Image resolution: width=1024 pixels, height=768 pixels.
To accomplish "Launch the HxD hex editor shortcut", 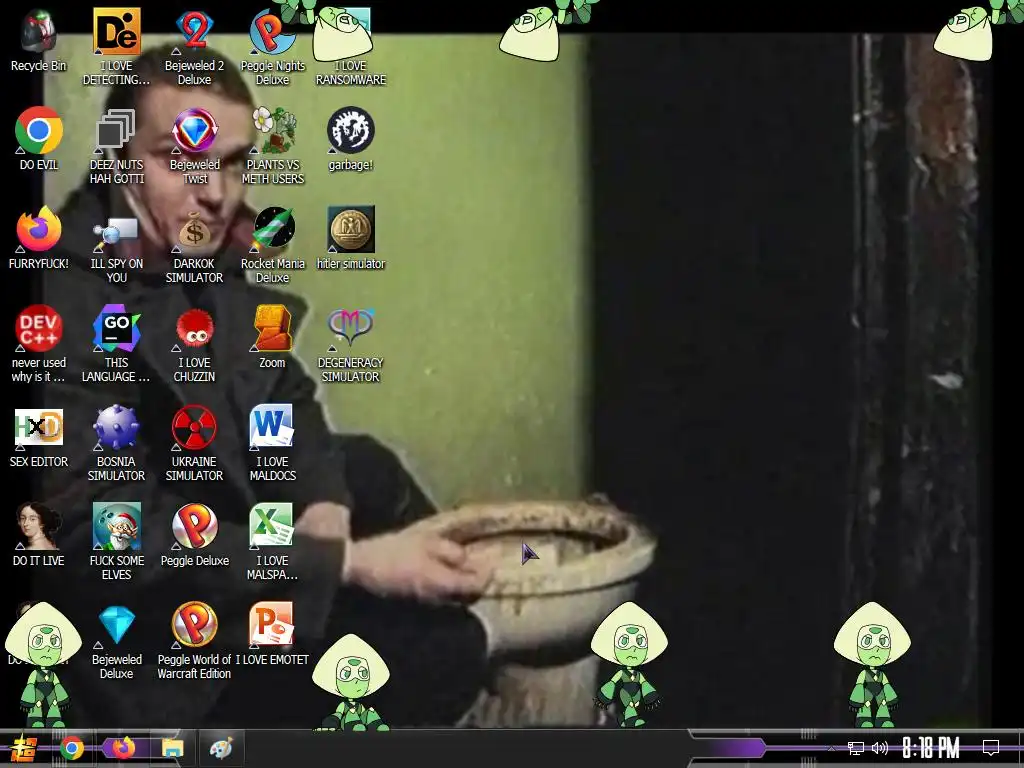I will pos(39,428).
